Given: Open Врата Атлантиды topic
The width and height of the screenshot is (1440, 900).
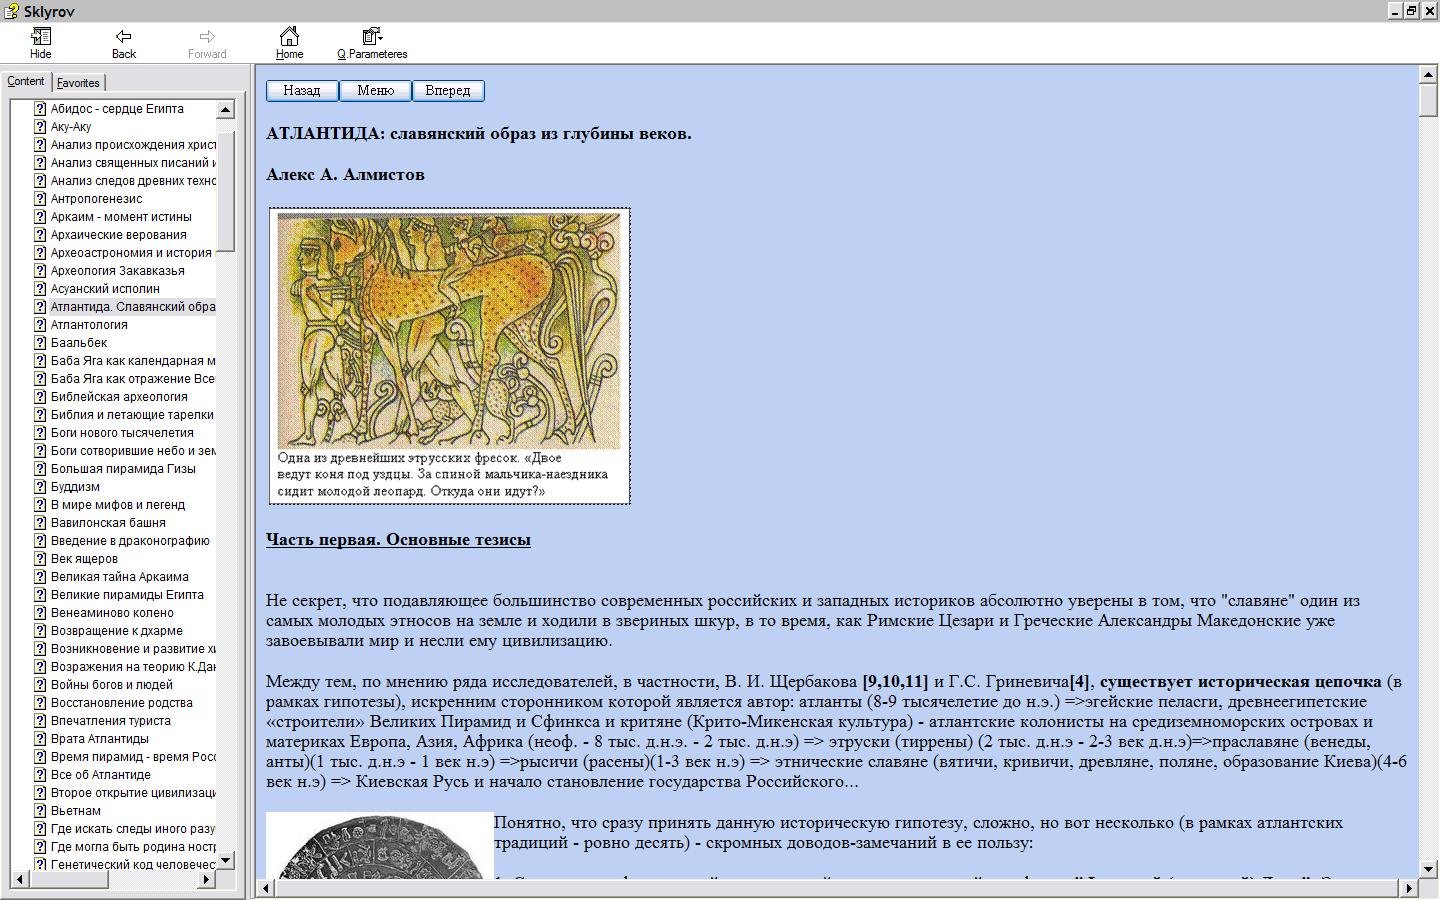Looking at the screenshot, I should pos(99,739).
